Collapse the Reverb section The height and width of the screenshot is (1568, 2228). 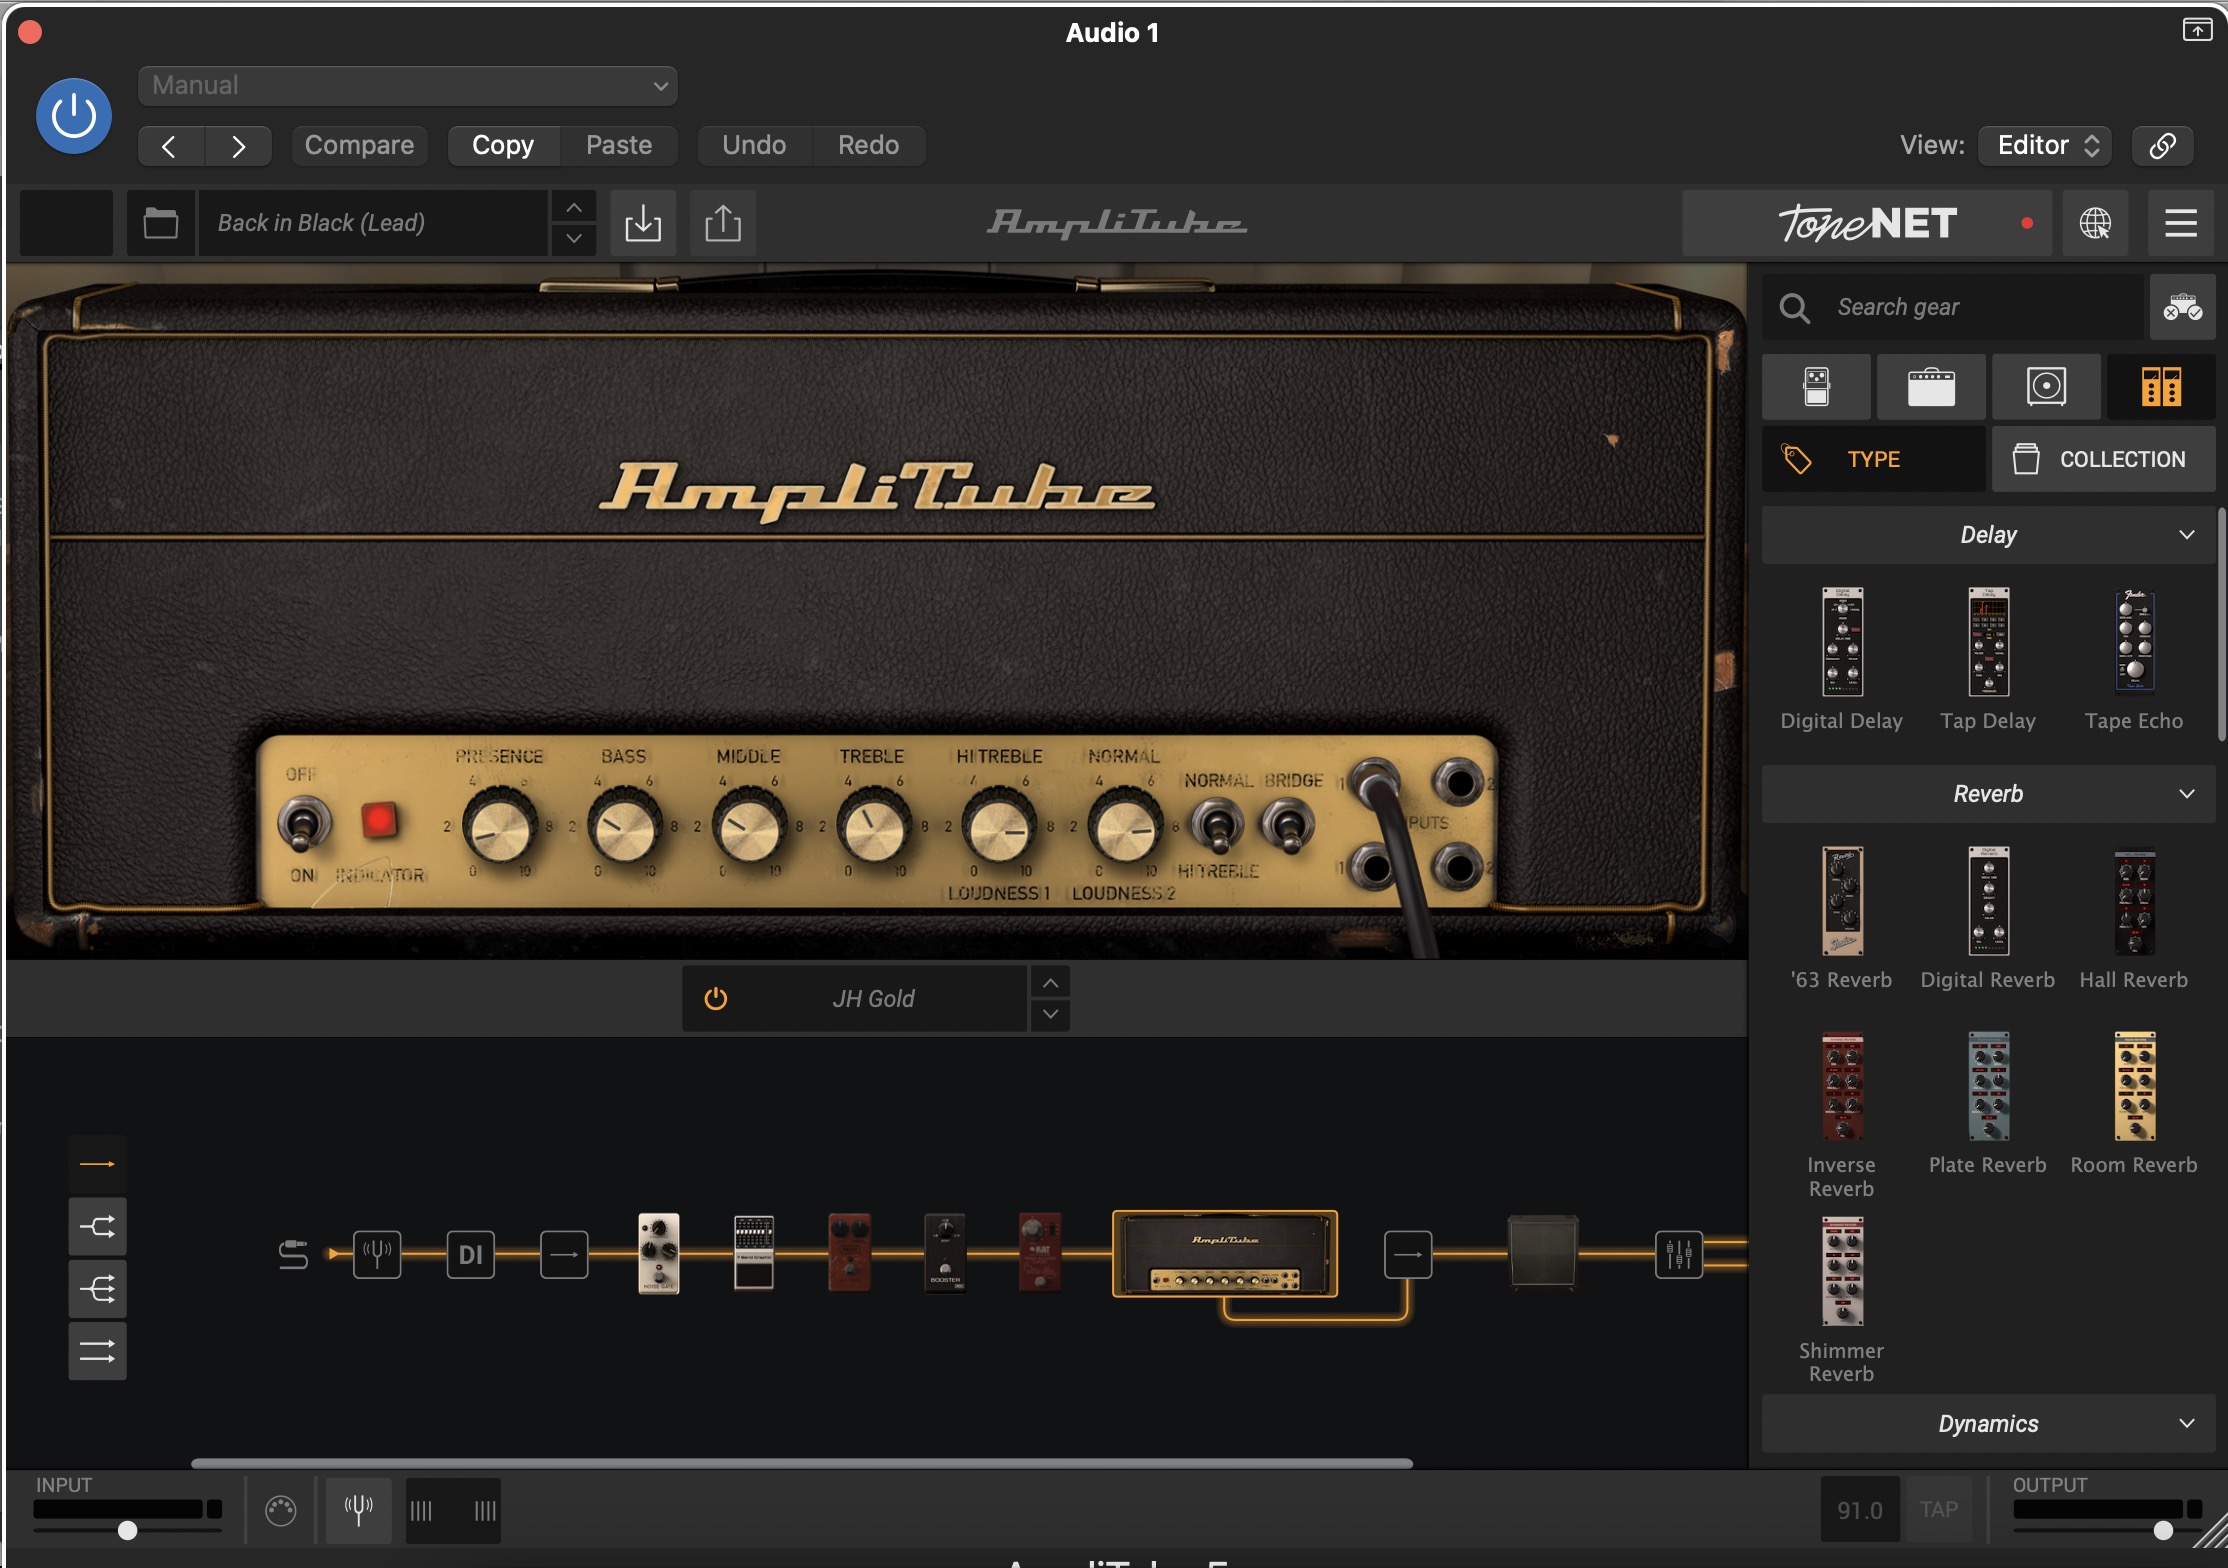(x=1989, y=794)
